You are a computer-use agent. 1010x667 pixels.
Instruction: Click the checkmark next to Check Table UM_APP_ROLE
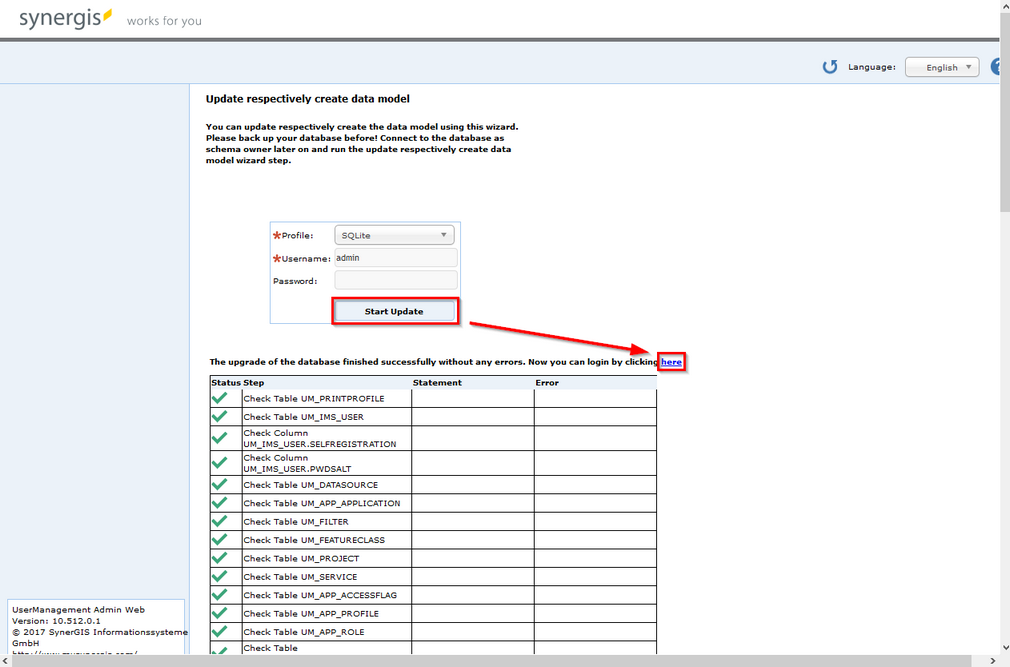coord(221,632)
